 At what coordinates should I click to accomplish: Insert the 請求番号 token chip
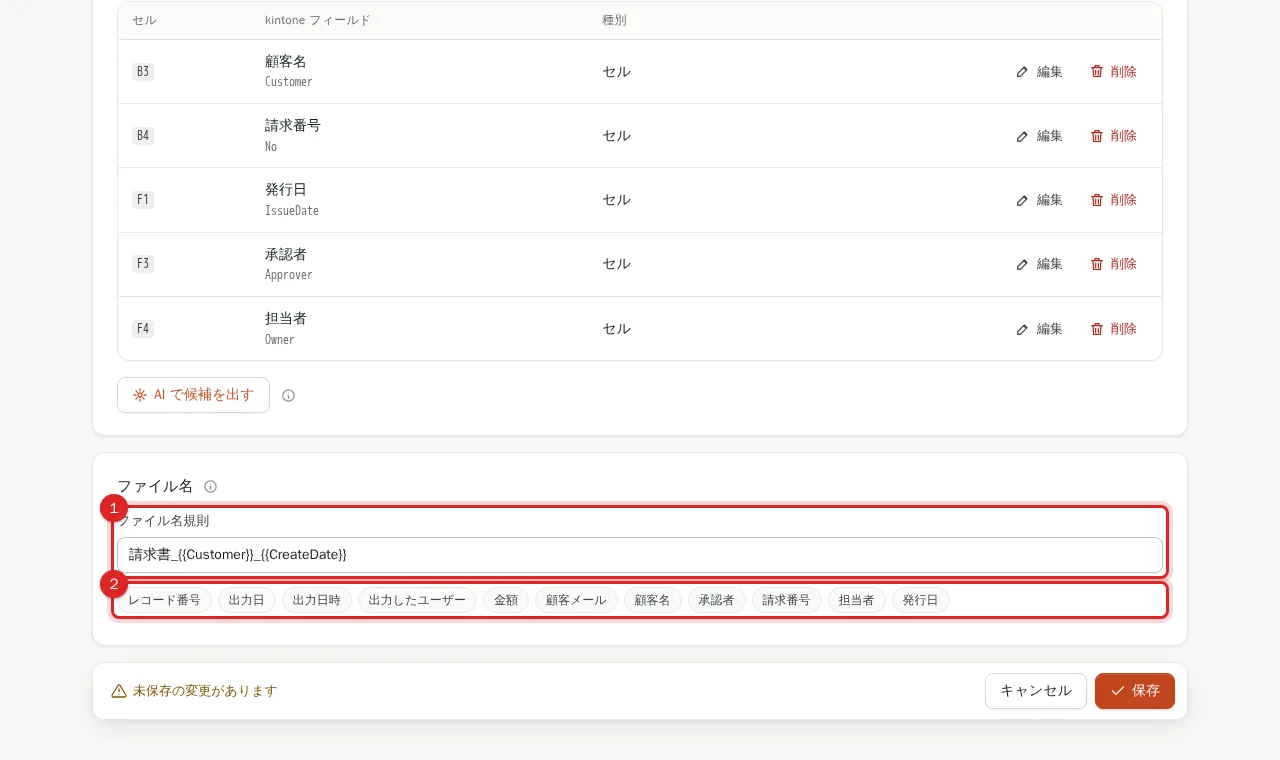coord(787,600)
